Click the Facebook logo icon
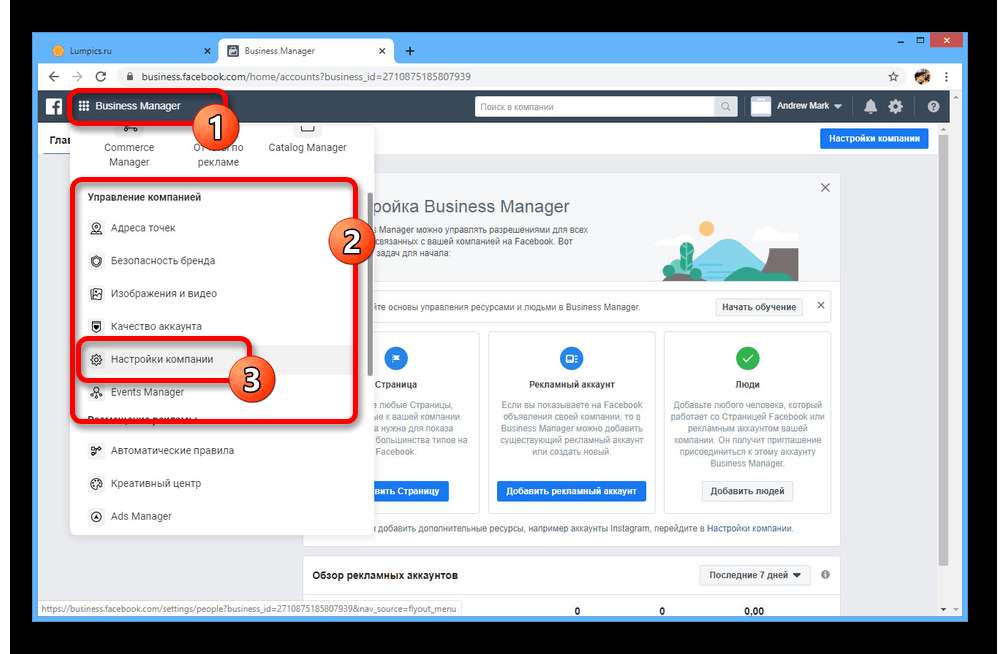This screenshot has height=654, width=1000. [54, 106]
